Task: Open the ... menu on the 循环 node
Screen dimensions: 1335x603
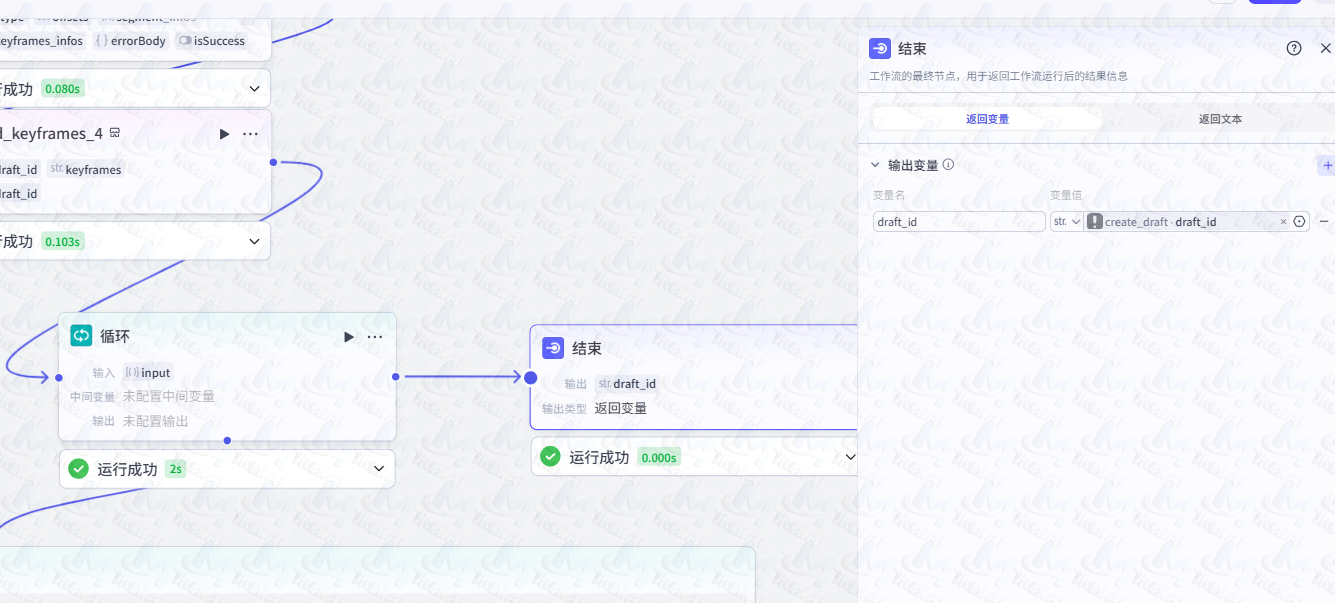Action: click(x=374, y=336)
